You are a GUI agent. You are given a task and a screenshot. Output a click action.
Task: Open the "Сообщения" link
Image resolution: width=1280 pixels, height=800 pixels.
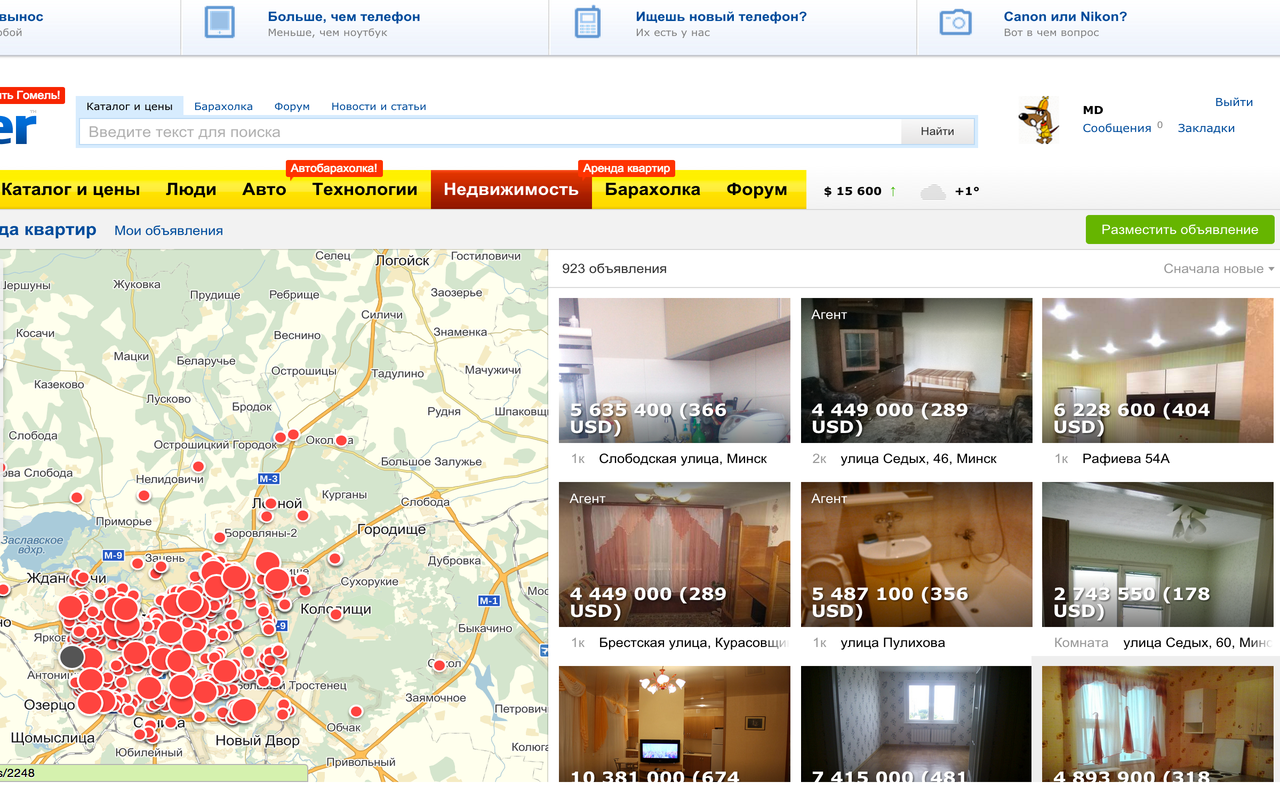pyautogui.click(x=1117, y=128)
